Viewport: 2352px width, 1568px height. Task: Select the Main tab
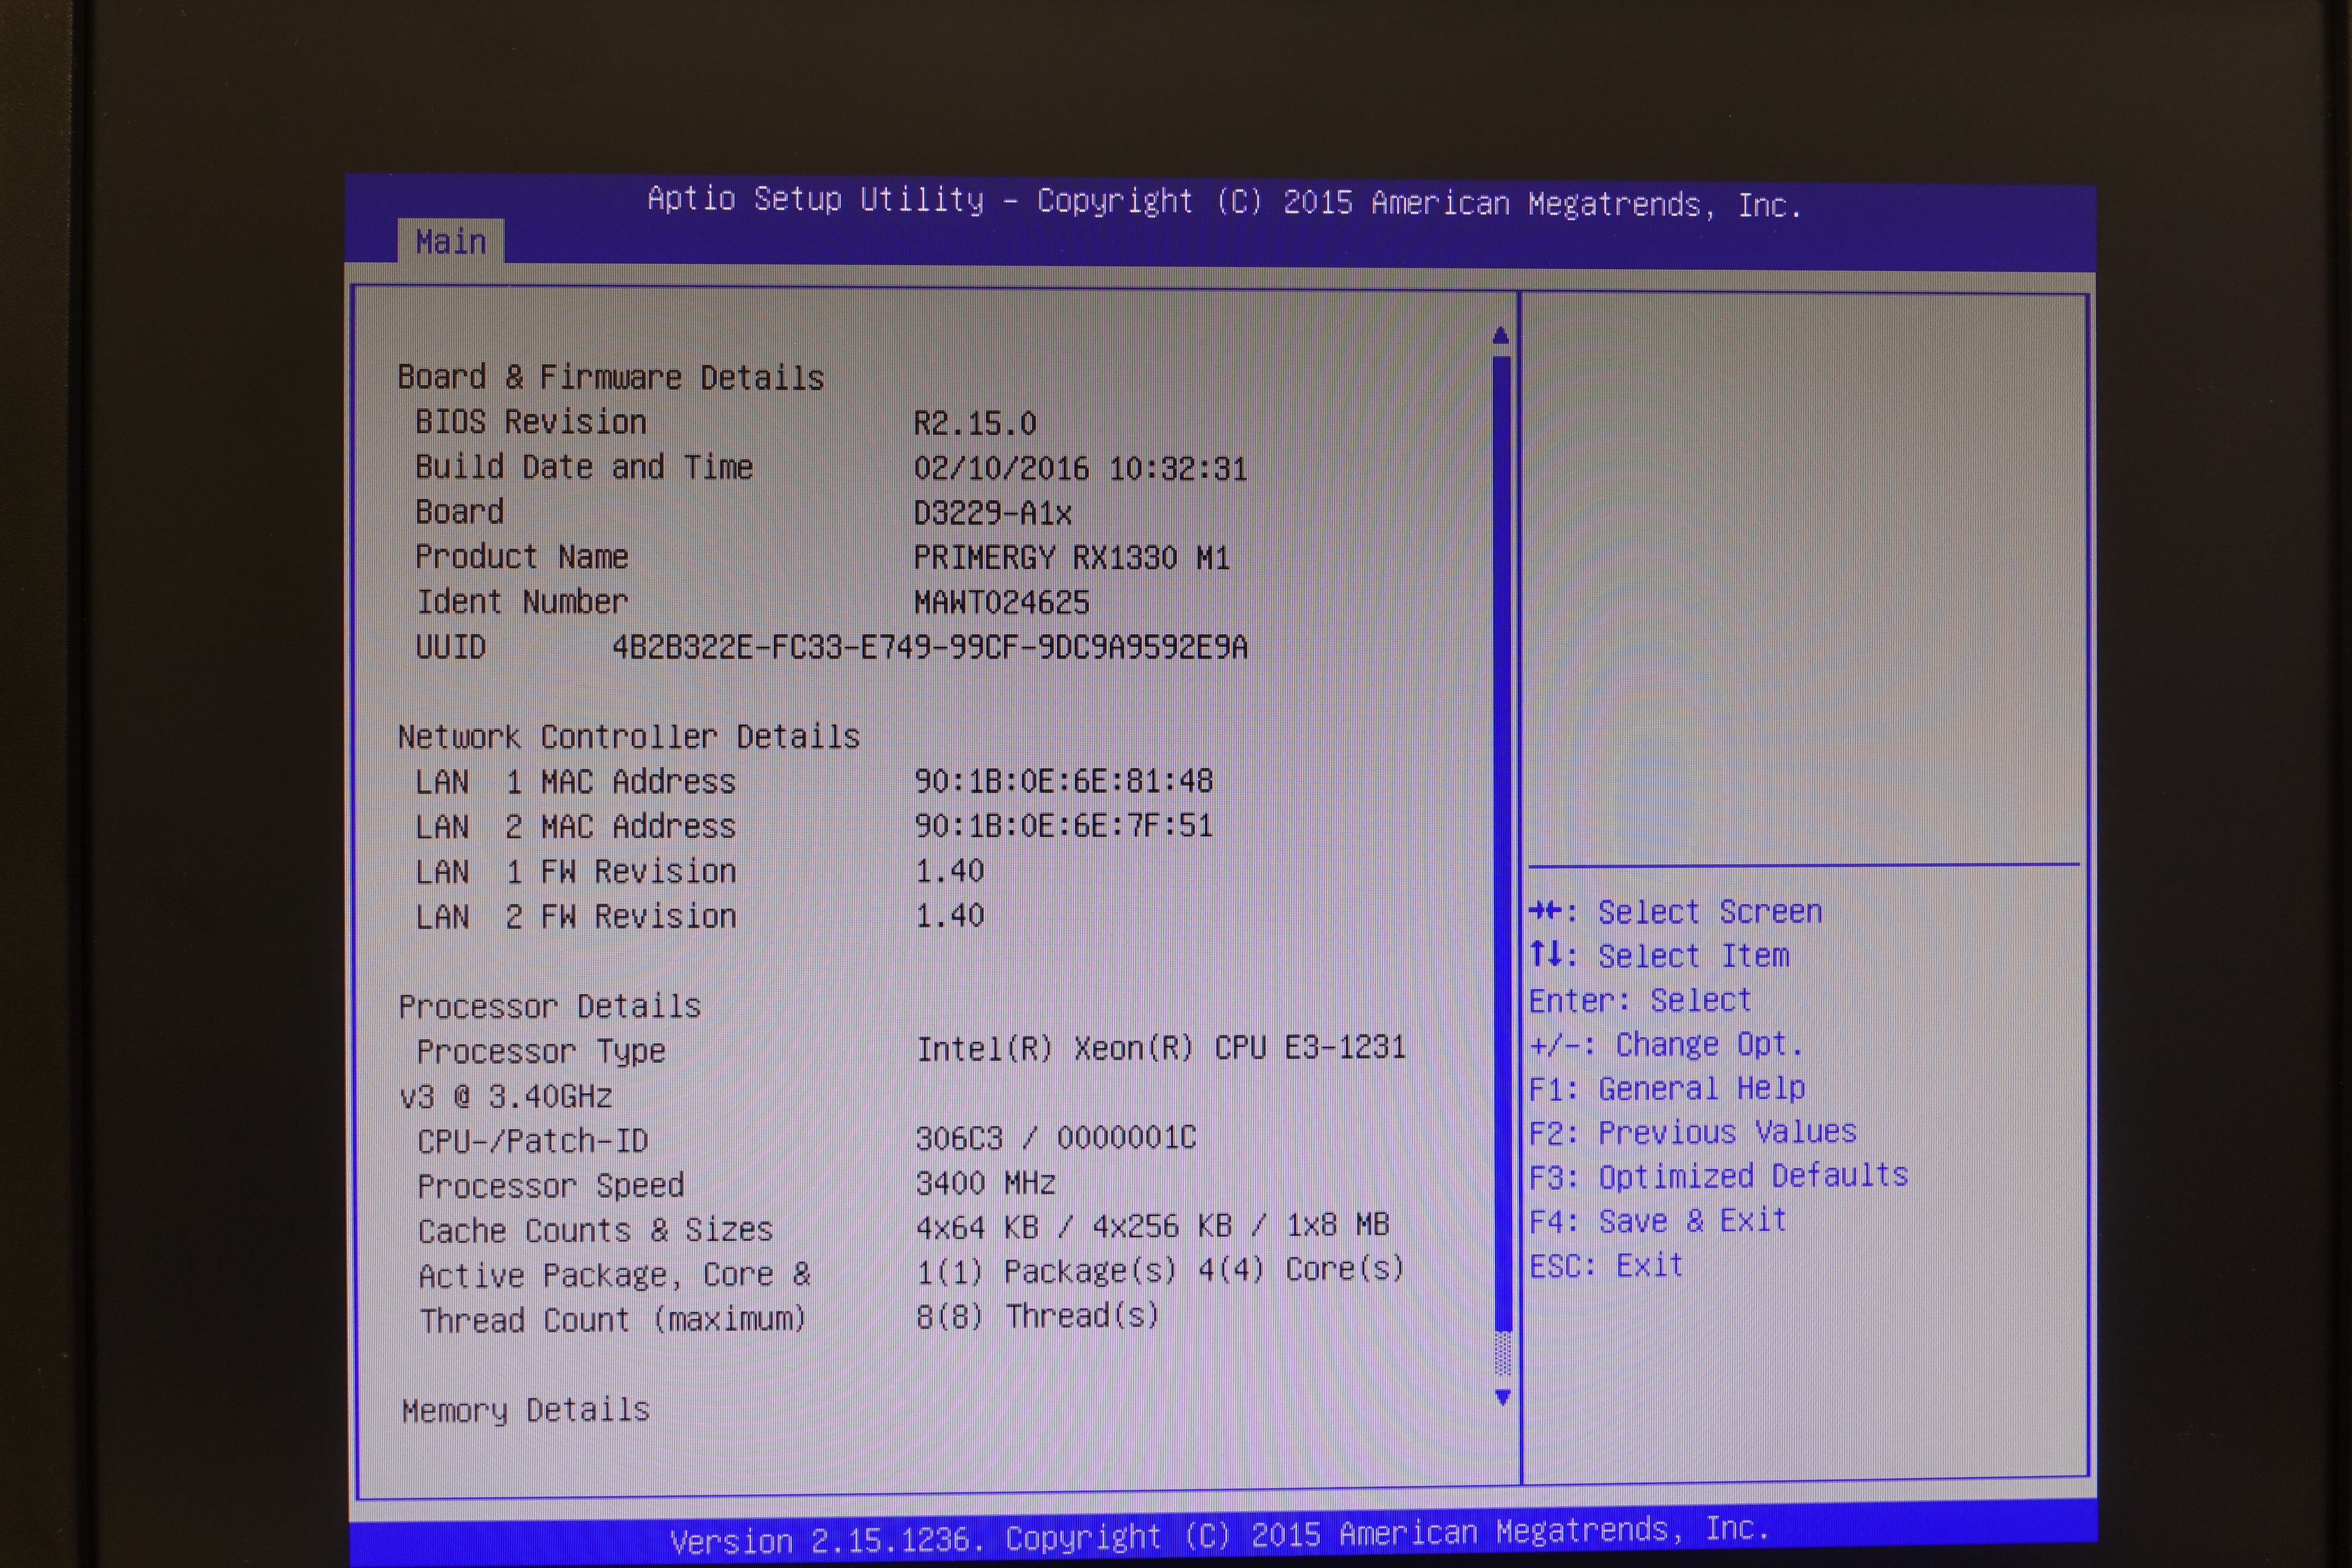coord(450,242)
